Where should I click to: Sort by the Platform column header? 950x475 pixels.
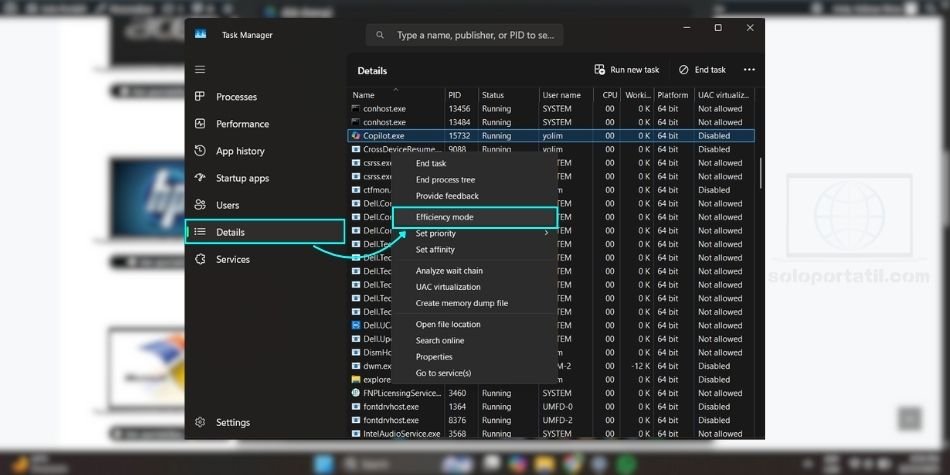point(673,95)
